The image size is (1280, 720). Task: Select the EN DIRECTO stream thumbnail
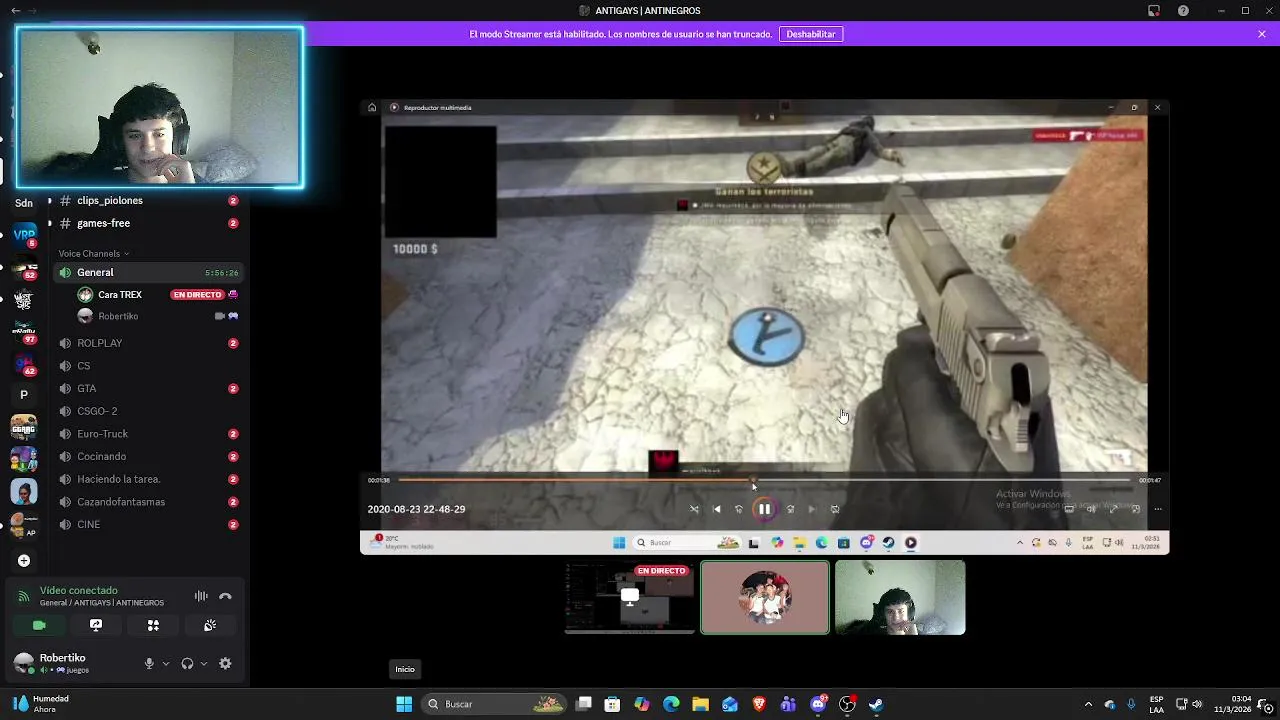pos(630,598)
